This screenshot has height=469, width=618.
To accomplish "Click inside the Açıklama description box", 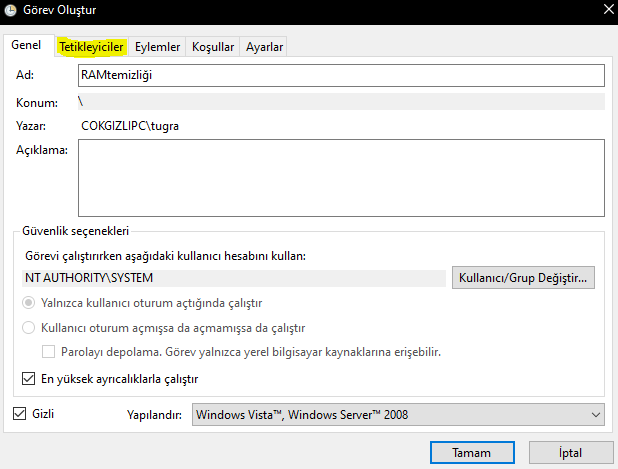I will (x=341, y=178).
